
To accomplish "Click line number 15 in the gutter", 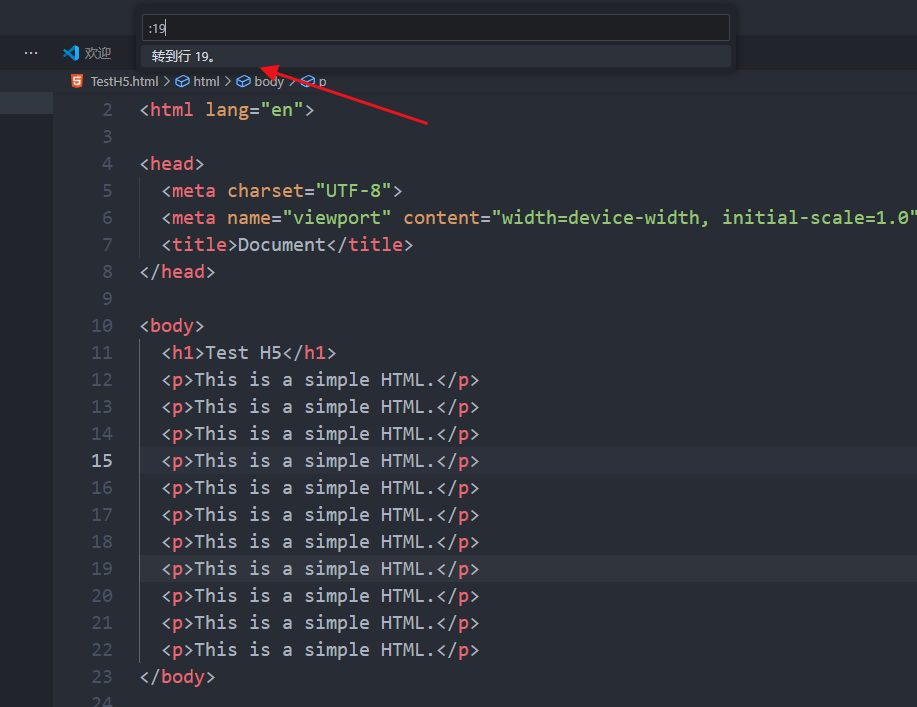I will click(x=102, y=461).
